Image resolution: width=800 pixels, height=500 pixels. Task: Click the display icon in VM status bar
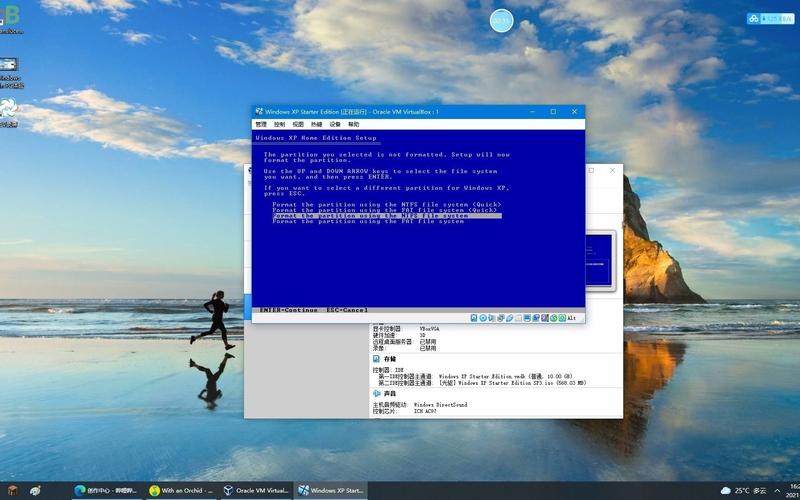click(x=529, y=318)
